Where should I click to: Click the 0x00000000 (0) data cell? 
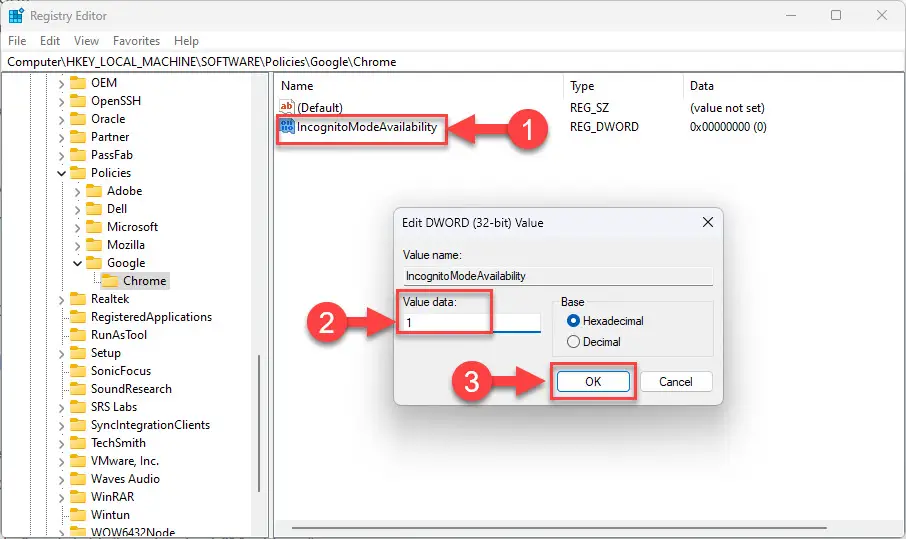coord(728,127)
